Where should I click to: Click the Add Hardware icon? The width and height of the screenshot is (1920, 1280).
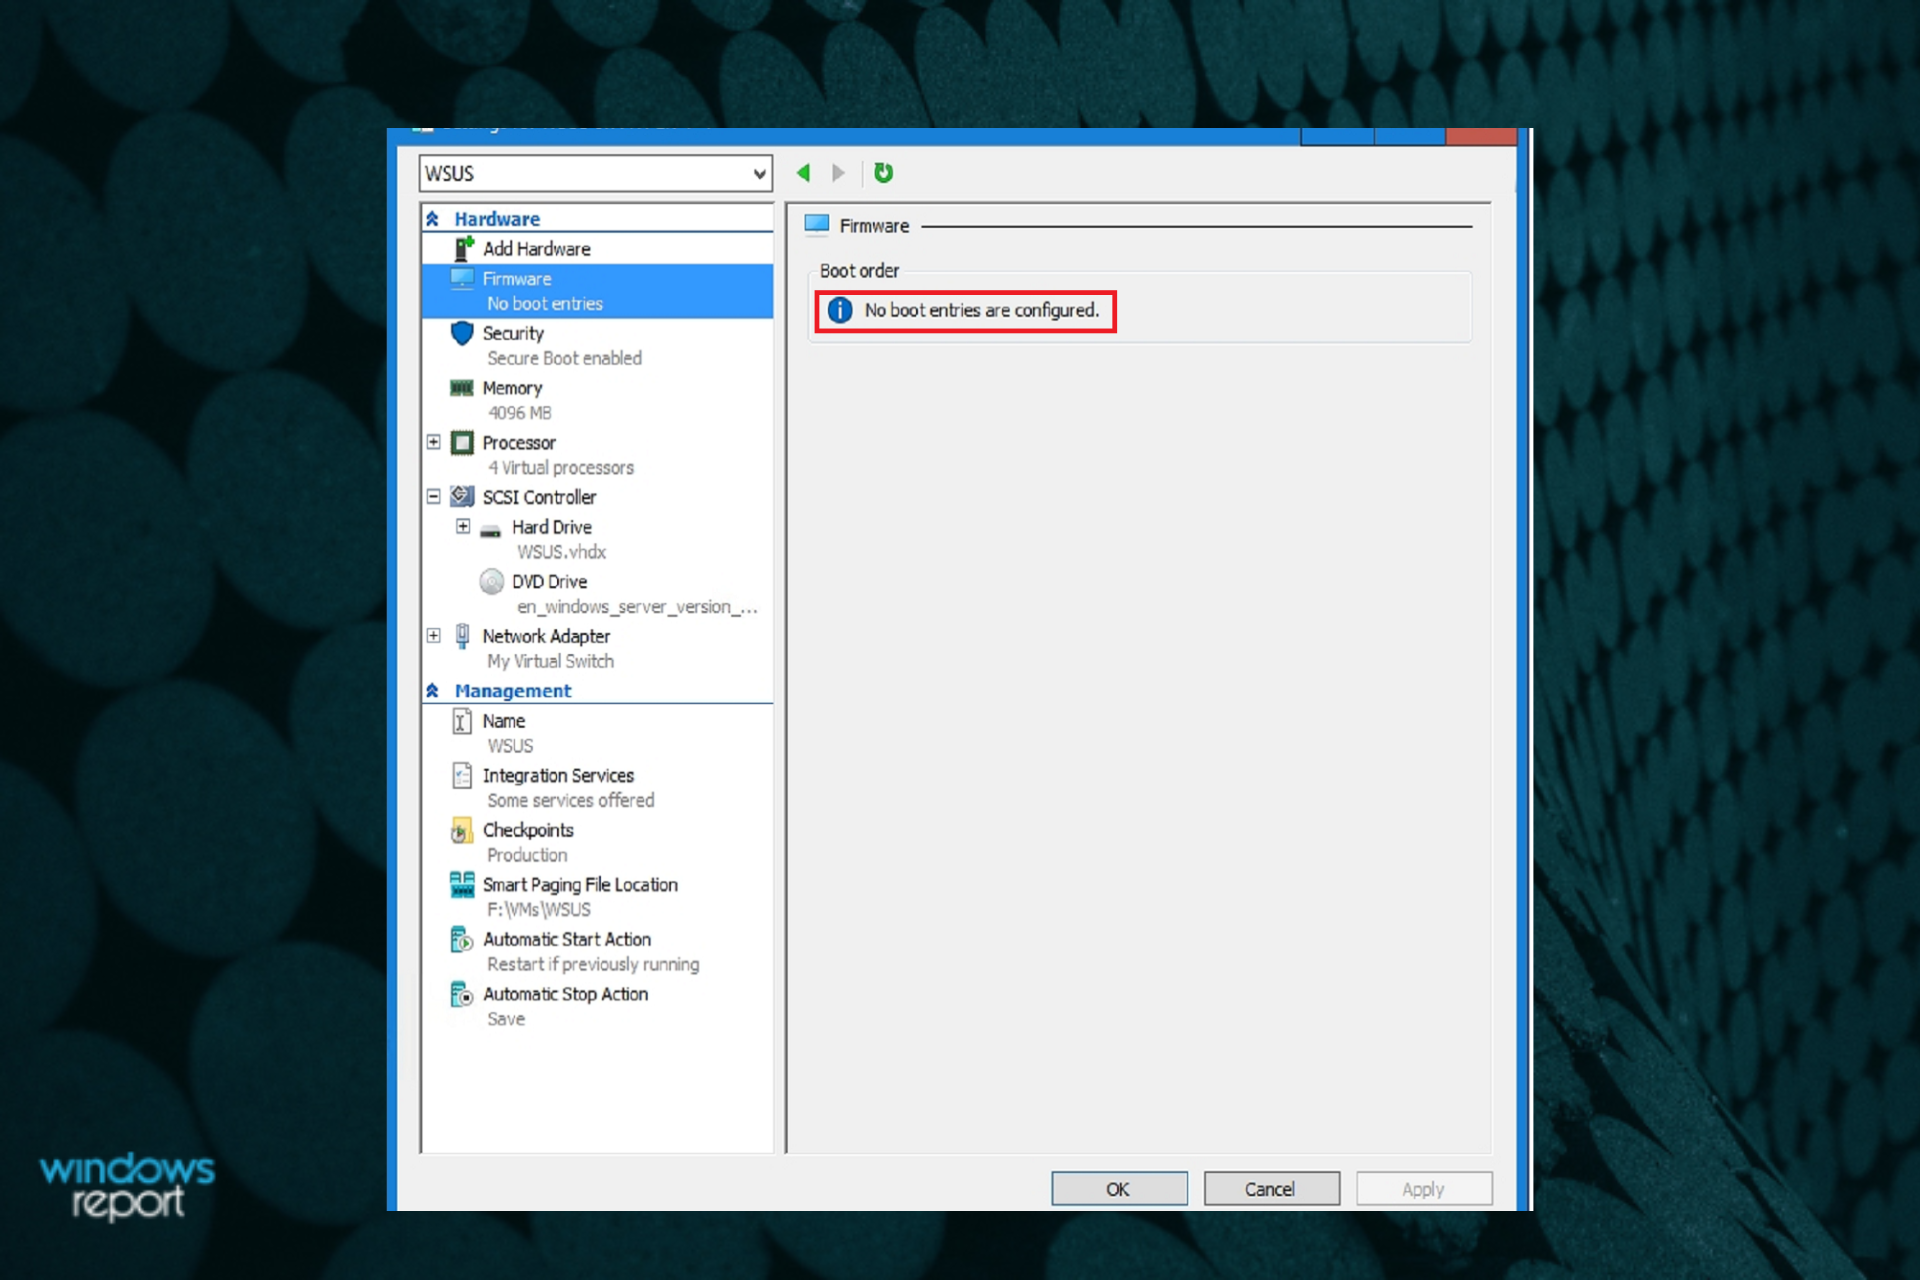pyautogui.click(x=463, y=248)
